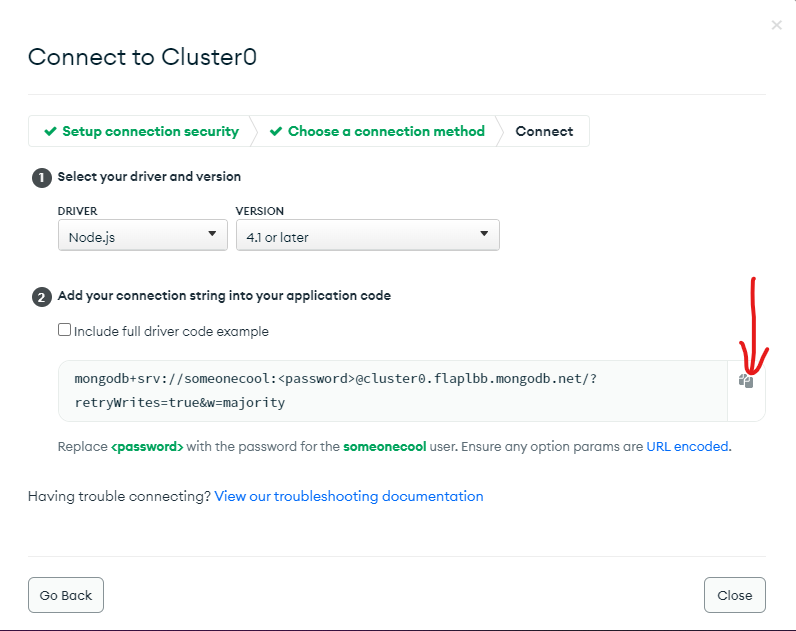Click the Choose a connection method checkmark
The width and height of the screenshot is (796, 631).
pyautogui.click(x=276, y=132)
